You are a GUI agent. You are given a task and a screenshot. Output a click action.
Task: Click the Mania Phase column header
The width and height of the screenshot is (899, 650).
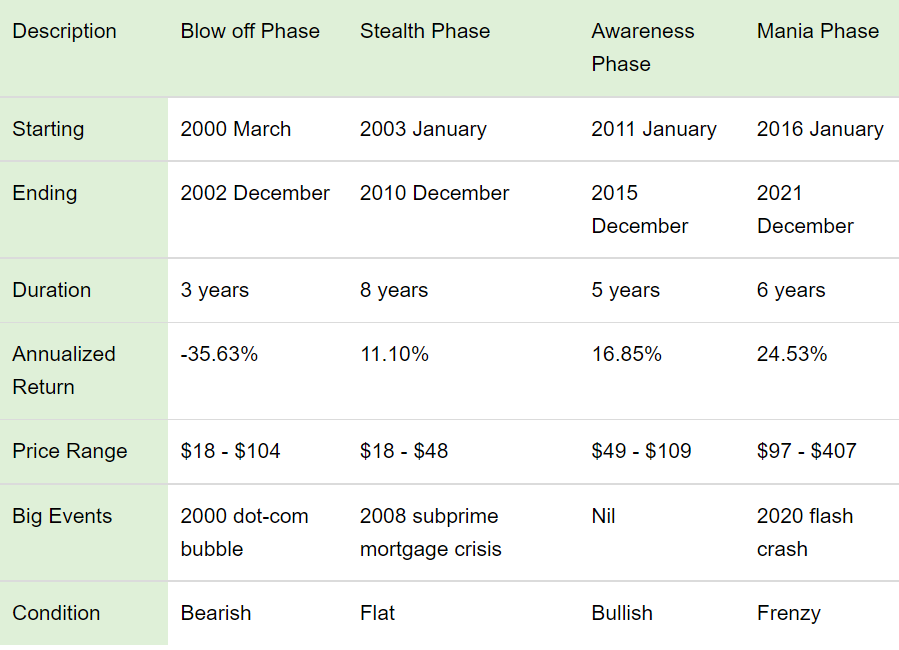coord(818,31)
